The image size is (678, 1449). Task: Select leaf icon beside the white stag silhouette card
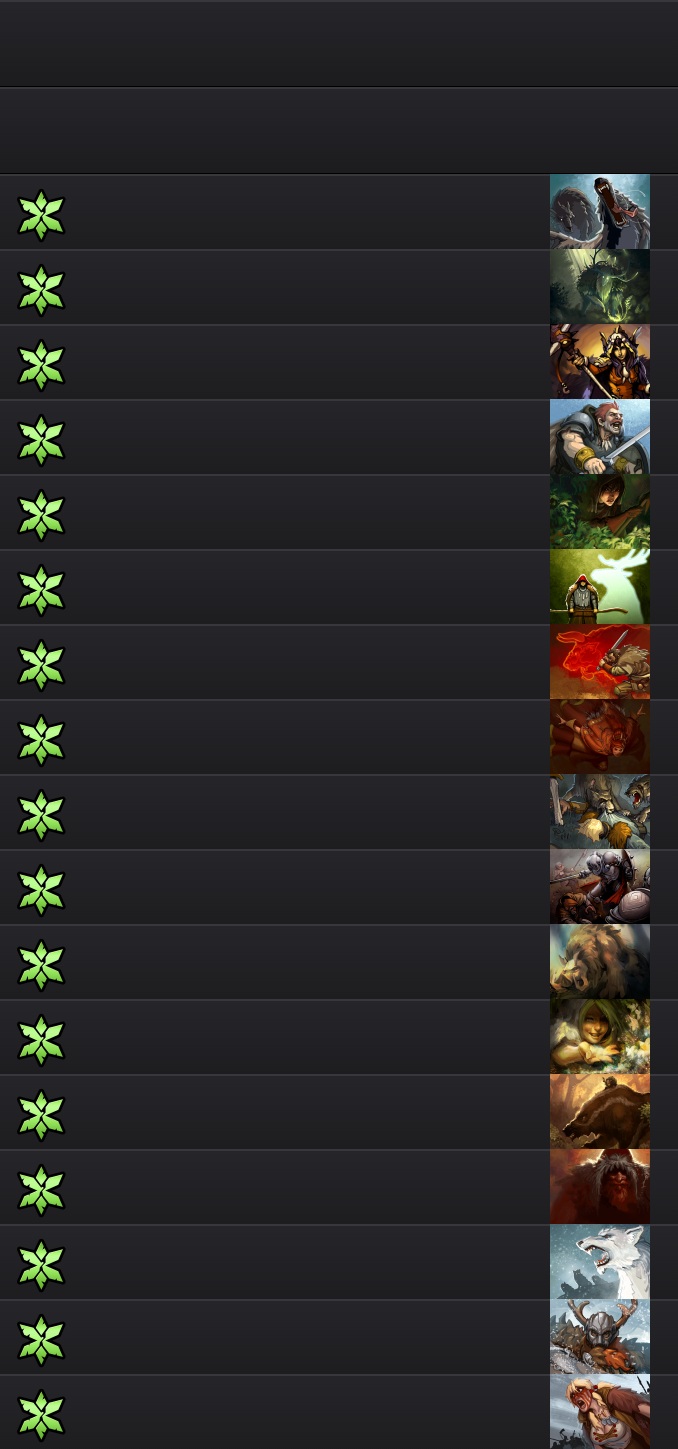[41, 590]
